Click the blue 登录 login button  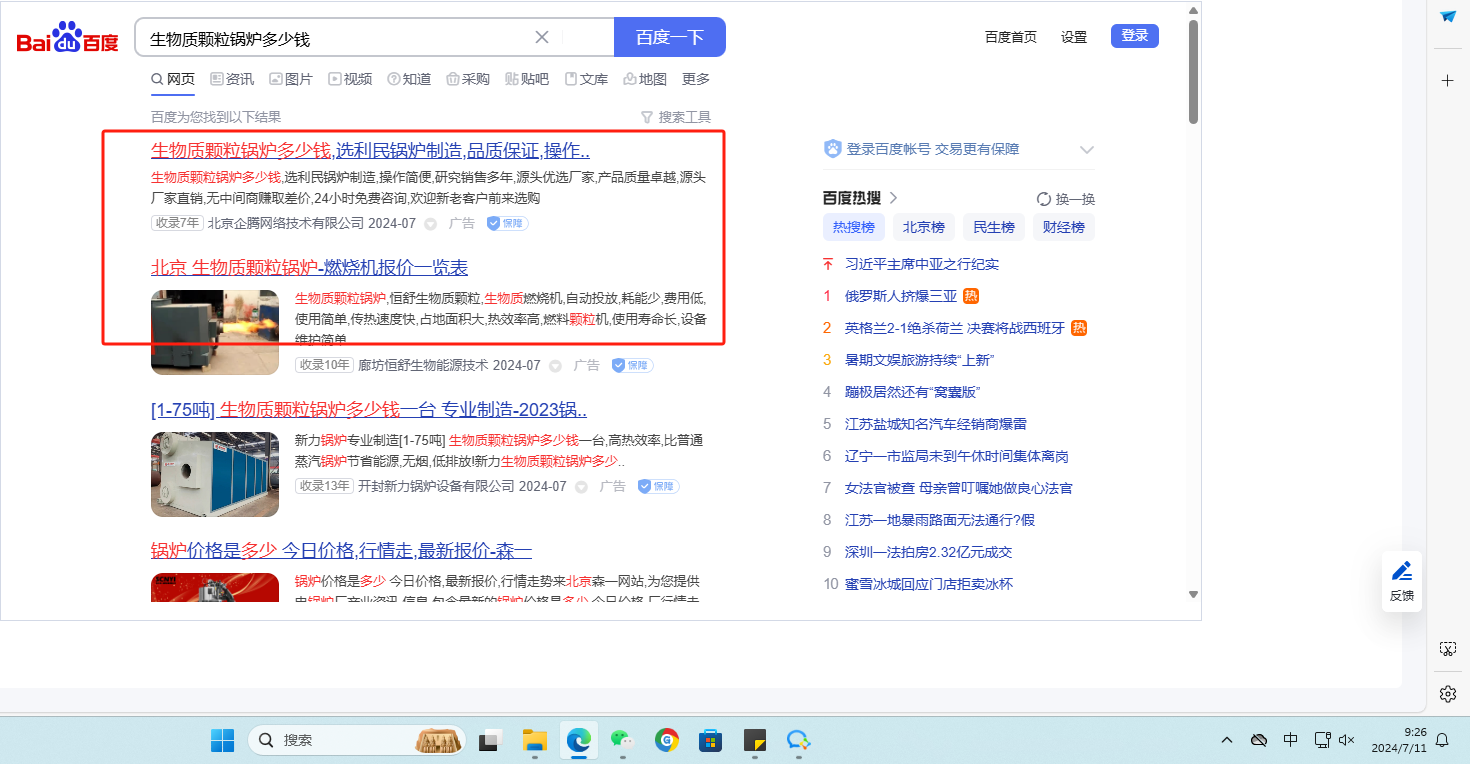click(x=1134, y=36)
